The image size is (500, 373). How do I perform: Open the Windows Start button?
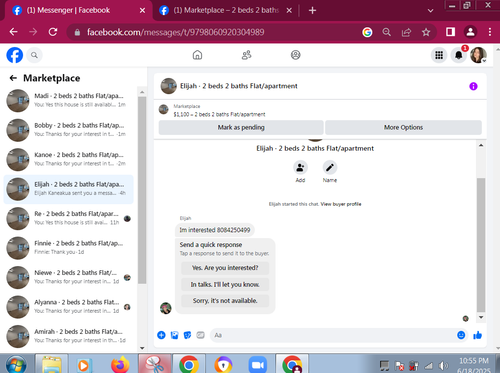pos(16,364)
